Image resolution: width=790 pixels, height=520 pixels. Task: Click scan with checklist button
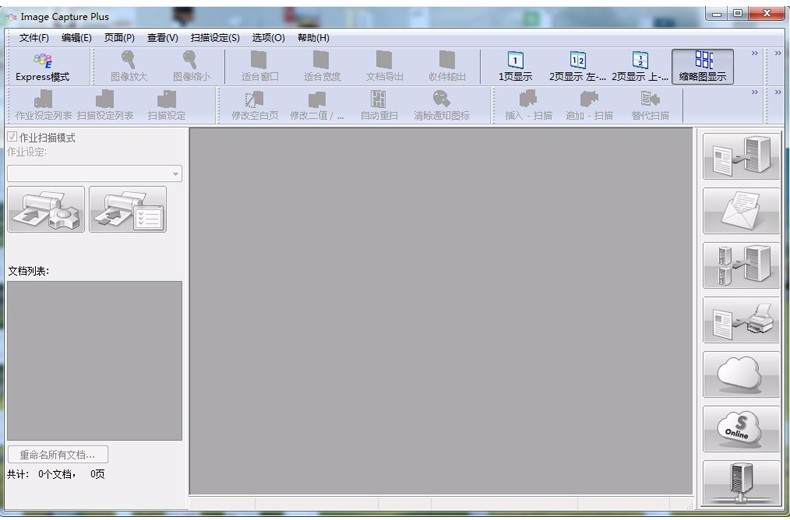(128, 209)
